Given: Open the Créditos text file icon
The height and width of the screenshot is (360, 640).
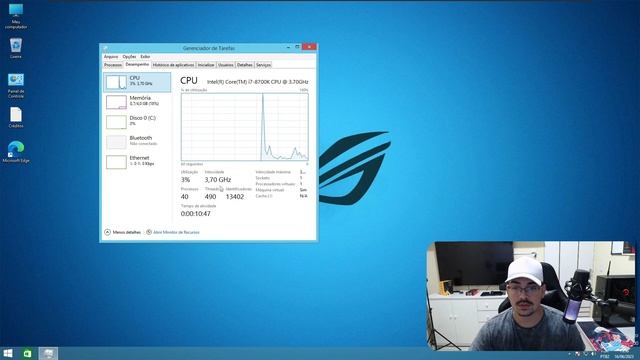Looking at the screenshot, I should (x=16, y=118).
